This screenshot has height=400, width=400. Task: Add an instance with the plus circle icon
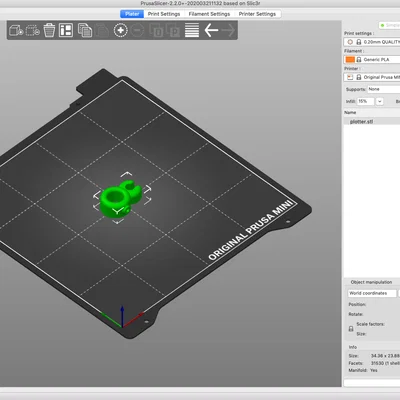click(x=121, y=30)
